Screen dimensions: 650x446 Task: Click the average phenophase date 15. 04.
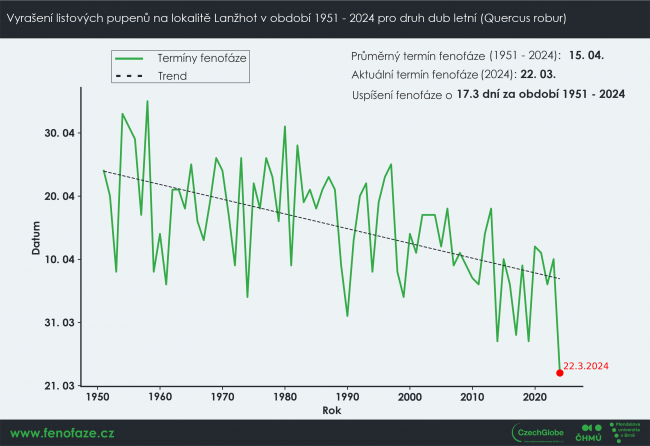[x=589, y=57]
